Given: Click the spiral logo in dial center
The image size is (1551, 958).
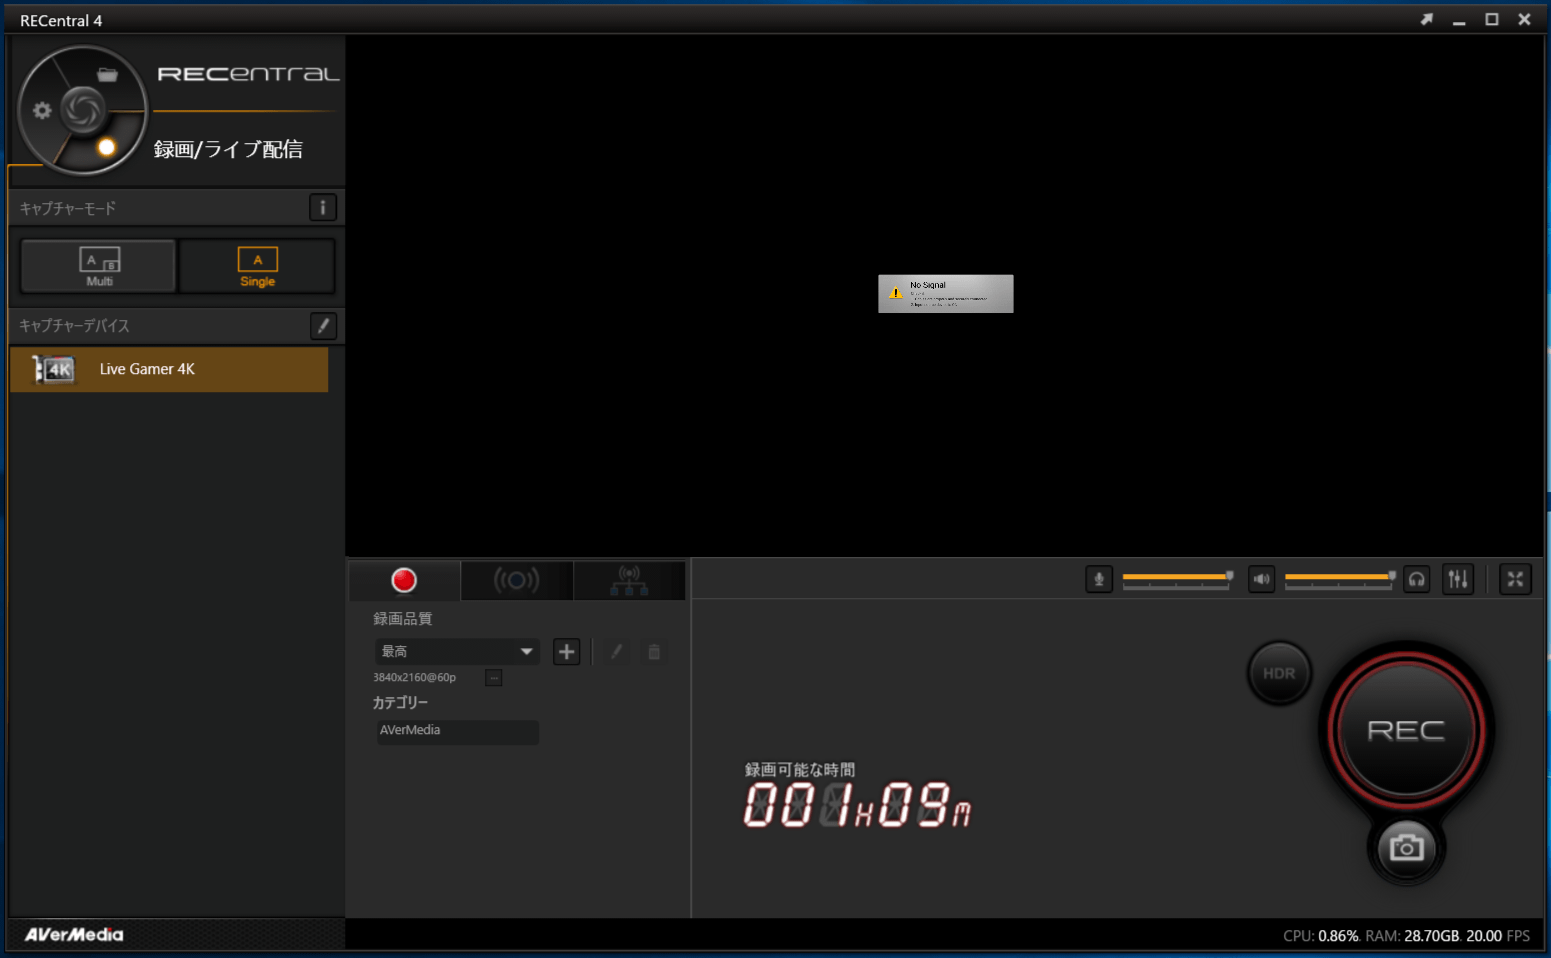Looking at the screenshot, I should pyautogui.click(x=83, y=110).
